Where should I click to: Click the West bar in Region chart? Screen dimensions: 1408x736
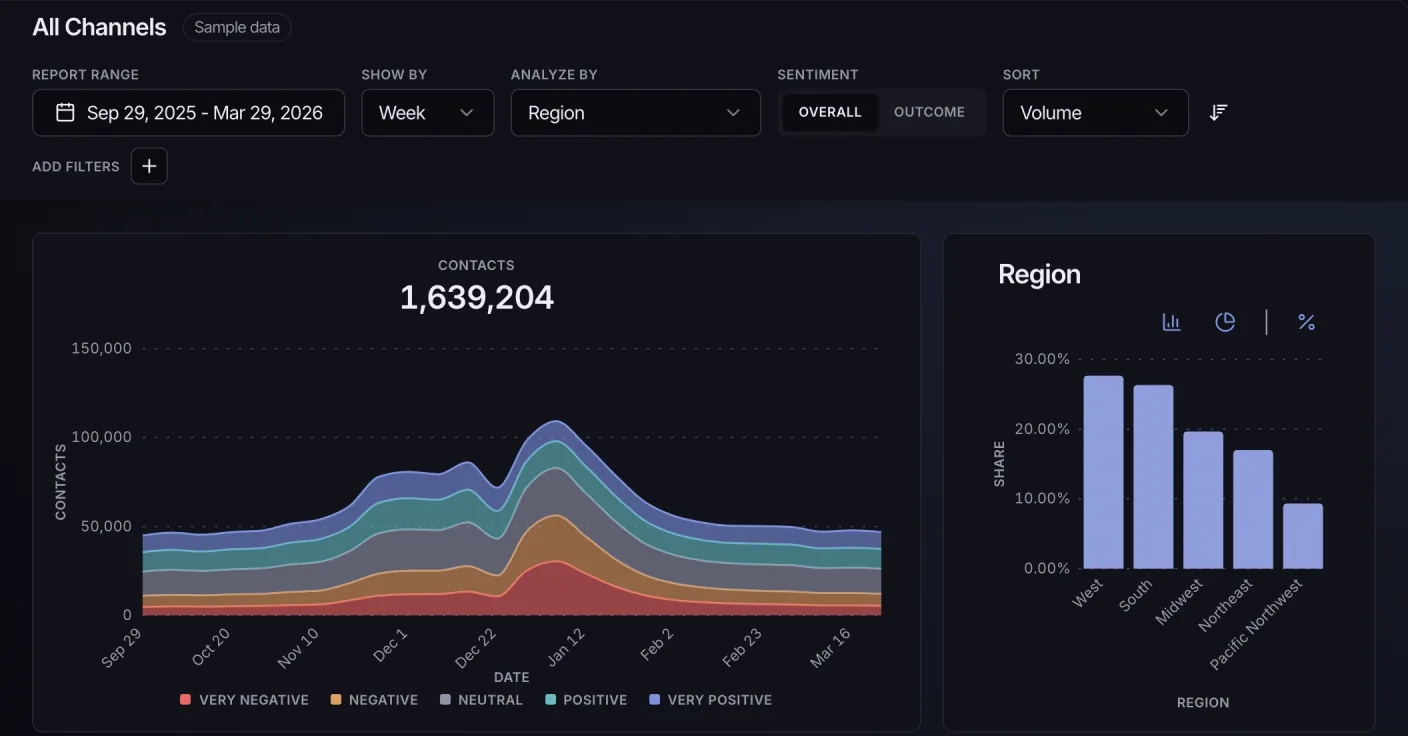pyautogui.click(x=1103, y=472)
